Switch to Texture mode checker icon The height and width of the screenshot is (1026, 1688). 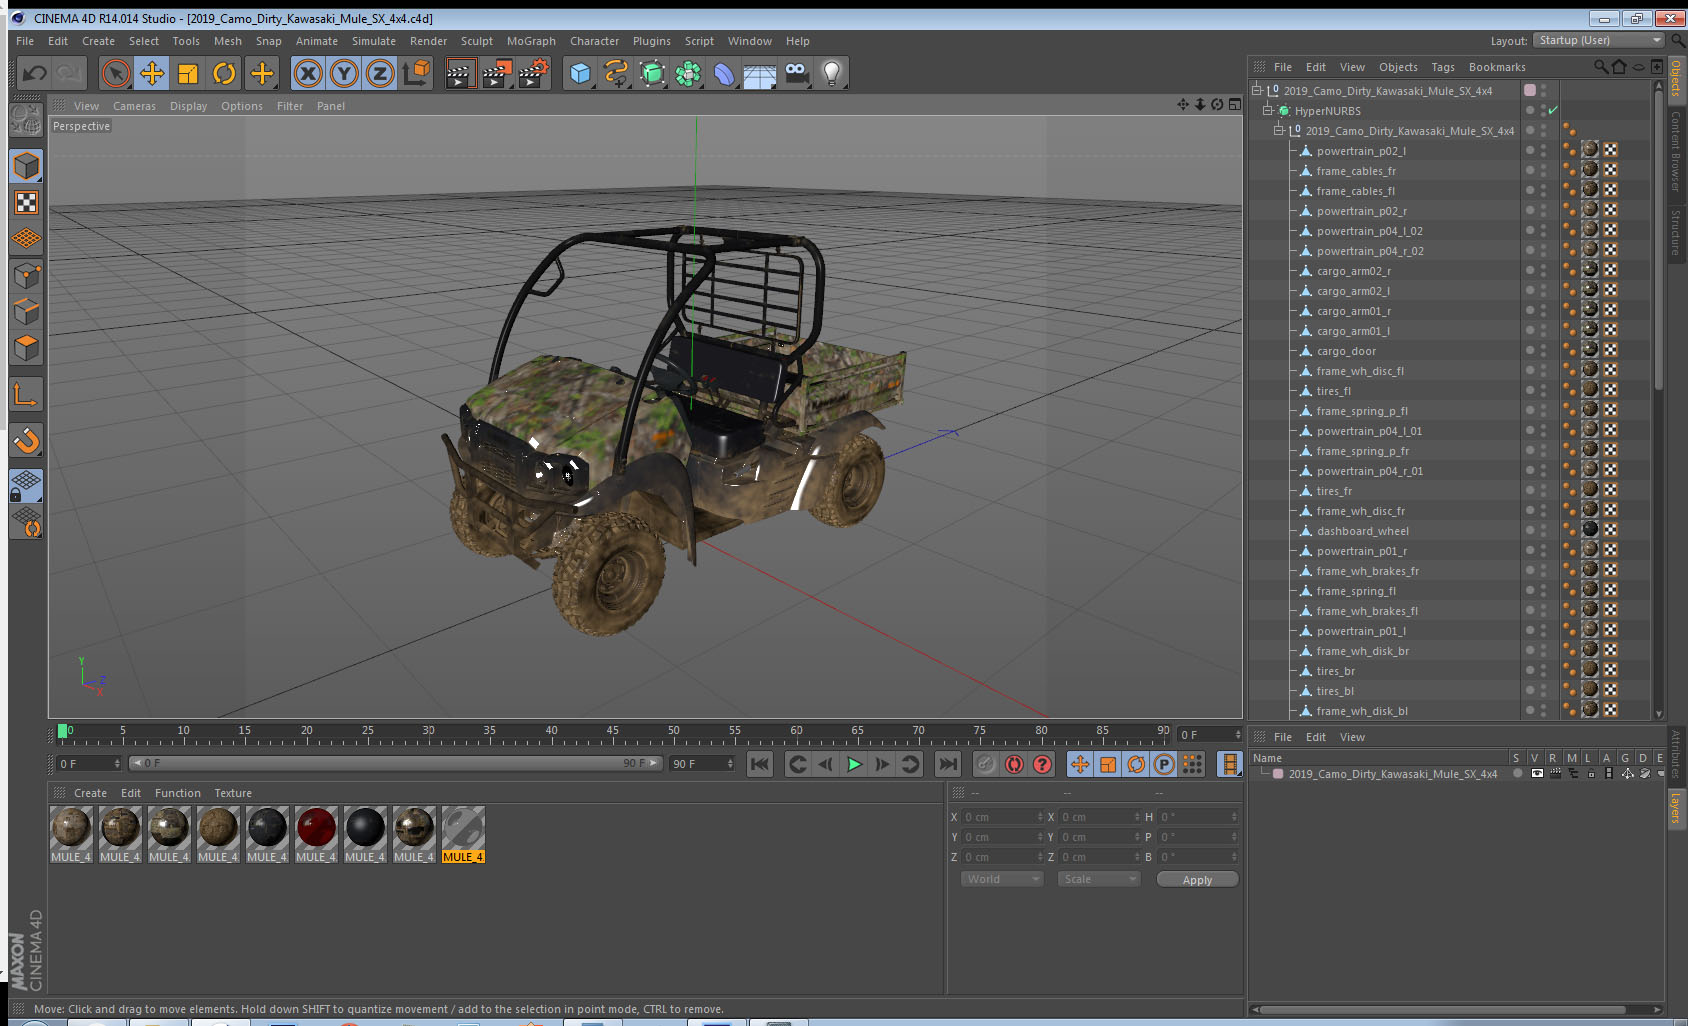coord(27,203)
